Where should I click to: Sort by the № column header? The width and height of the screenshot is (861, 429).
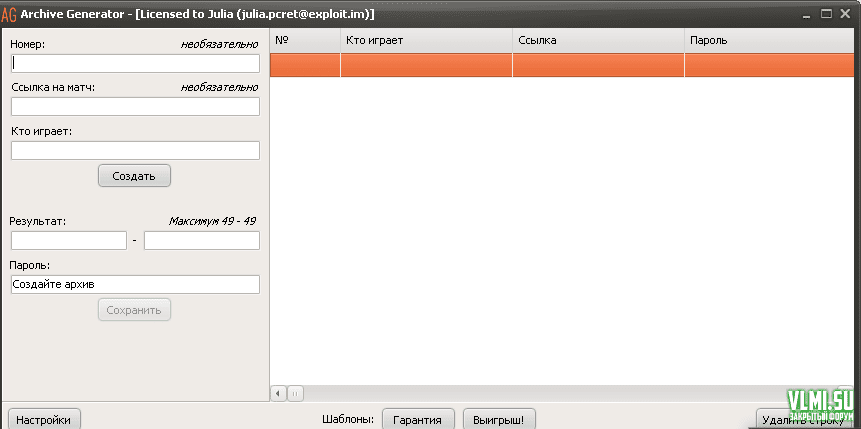(x=304, y=40)
